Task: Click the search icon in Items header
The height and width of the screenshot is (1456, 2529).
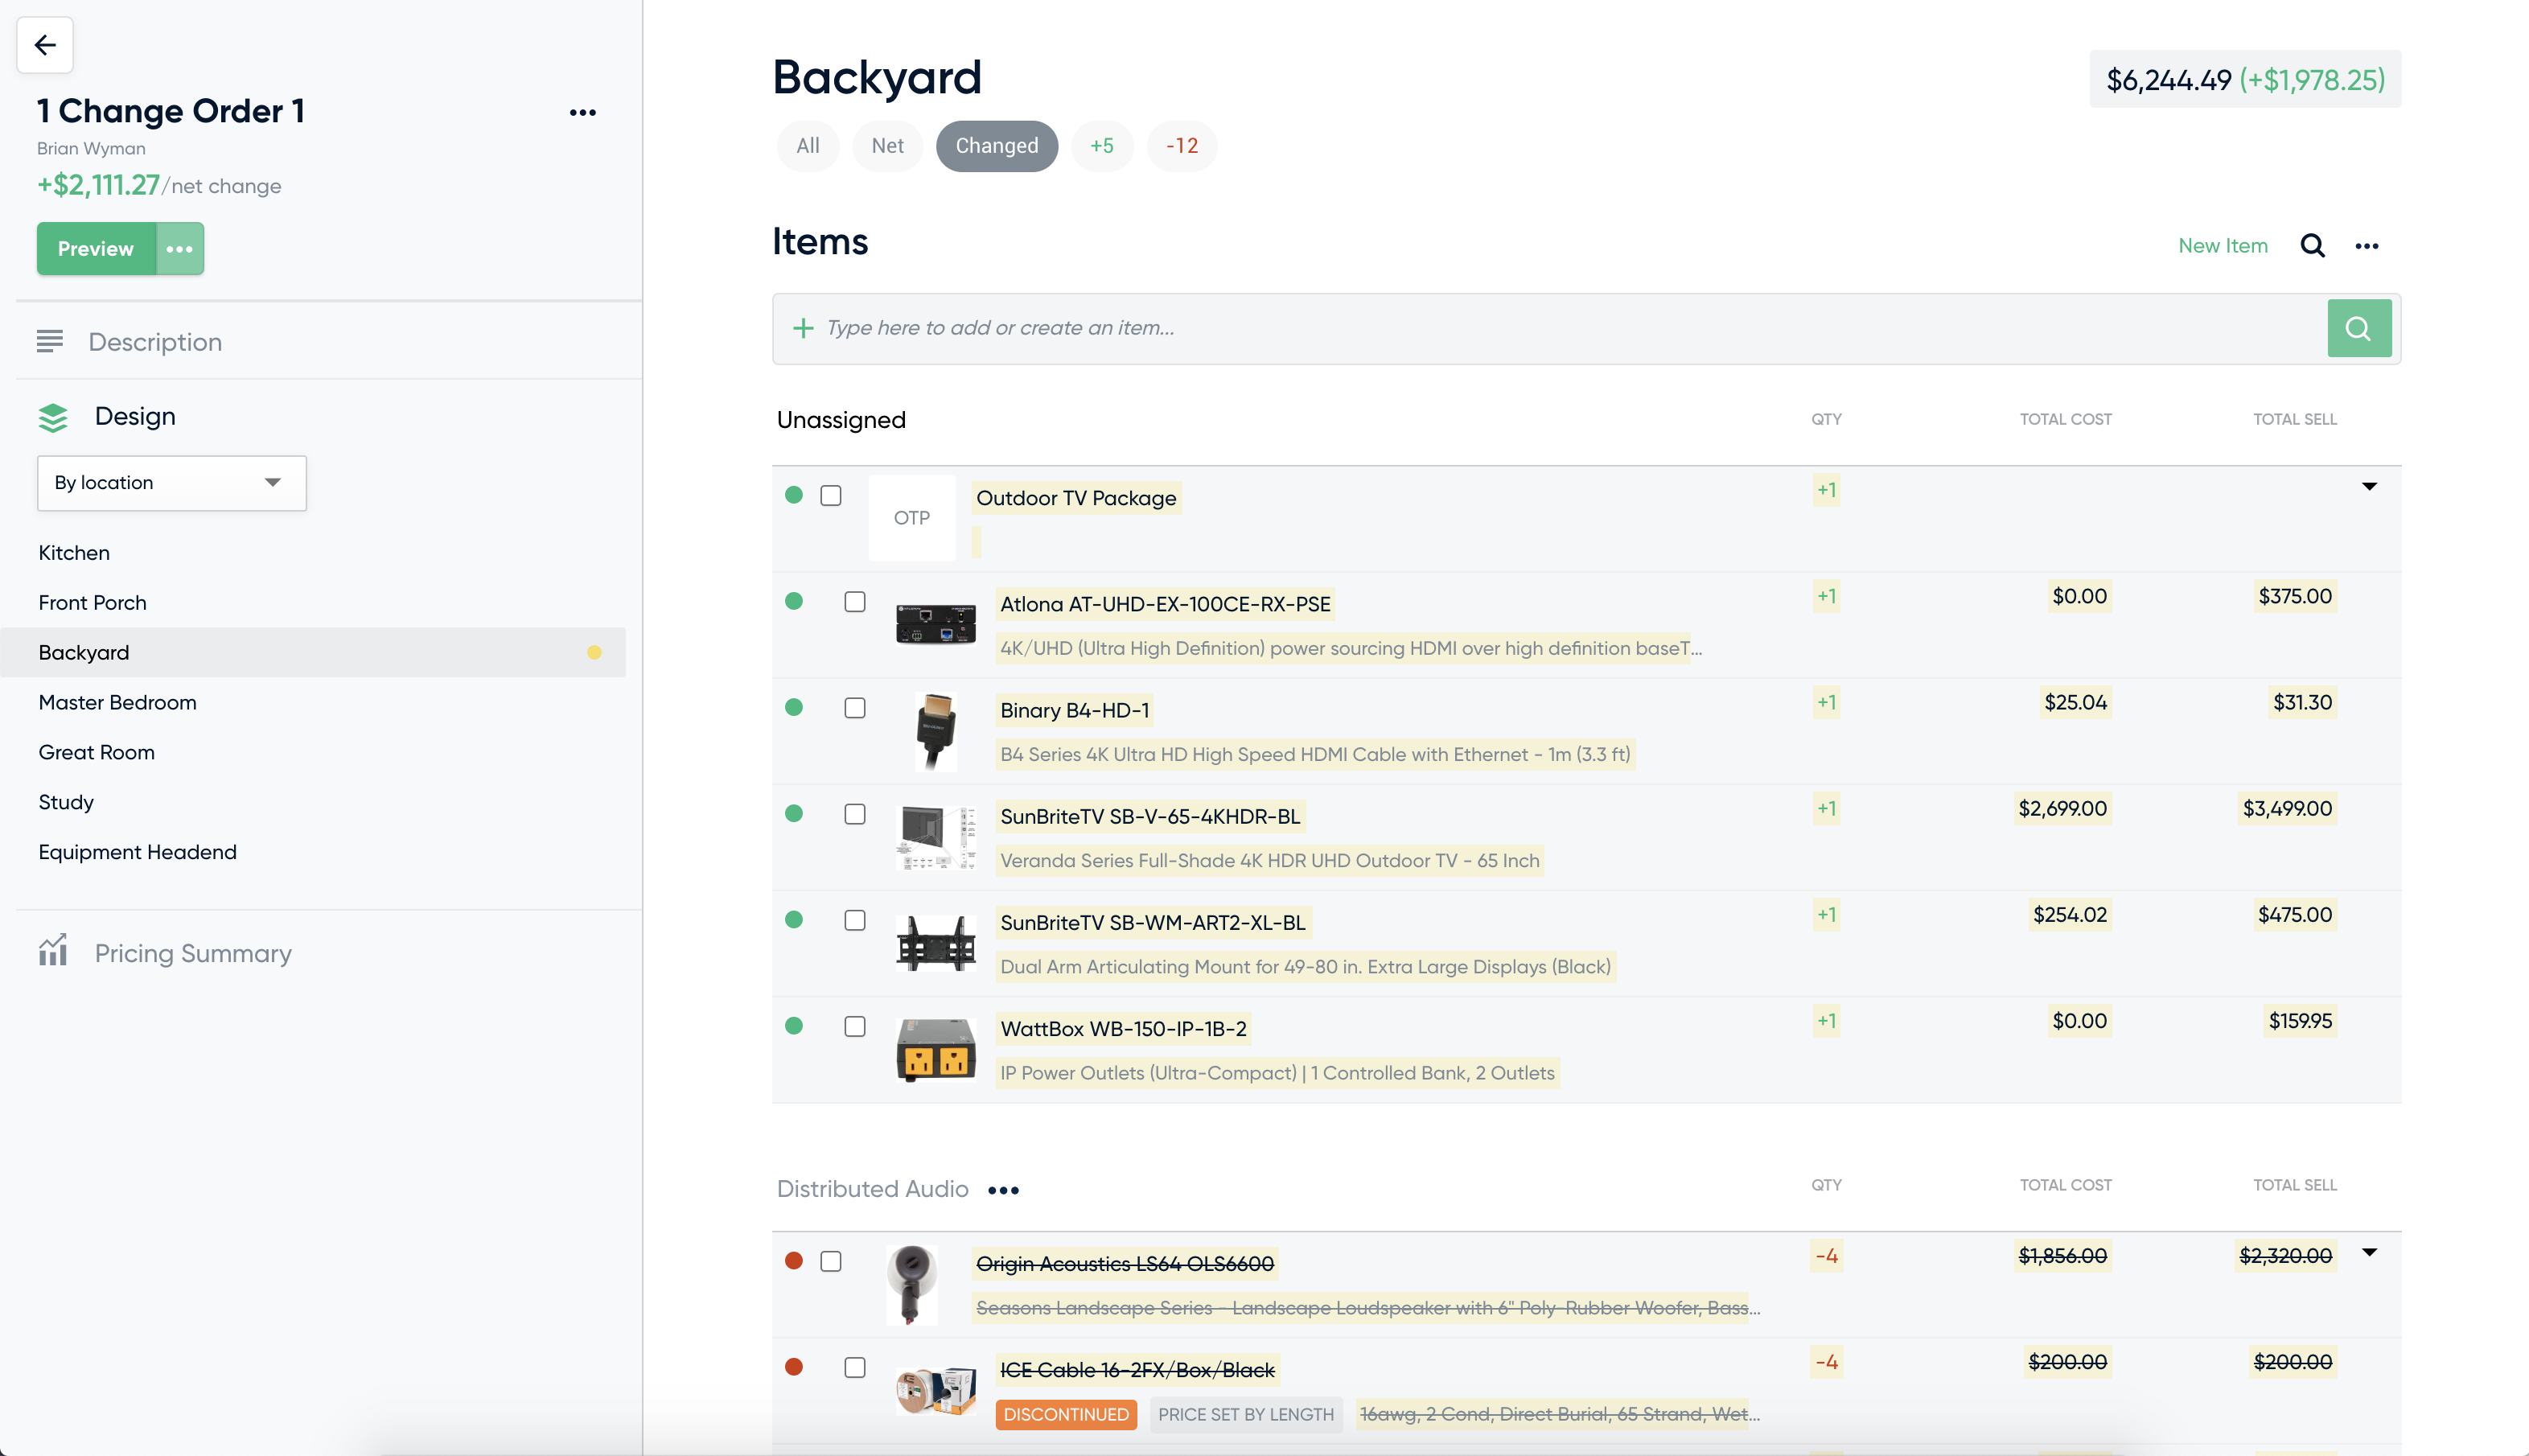Action: coord(2313,245)
